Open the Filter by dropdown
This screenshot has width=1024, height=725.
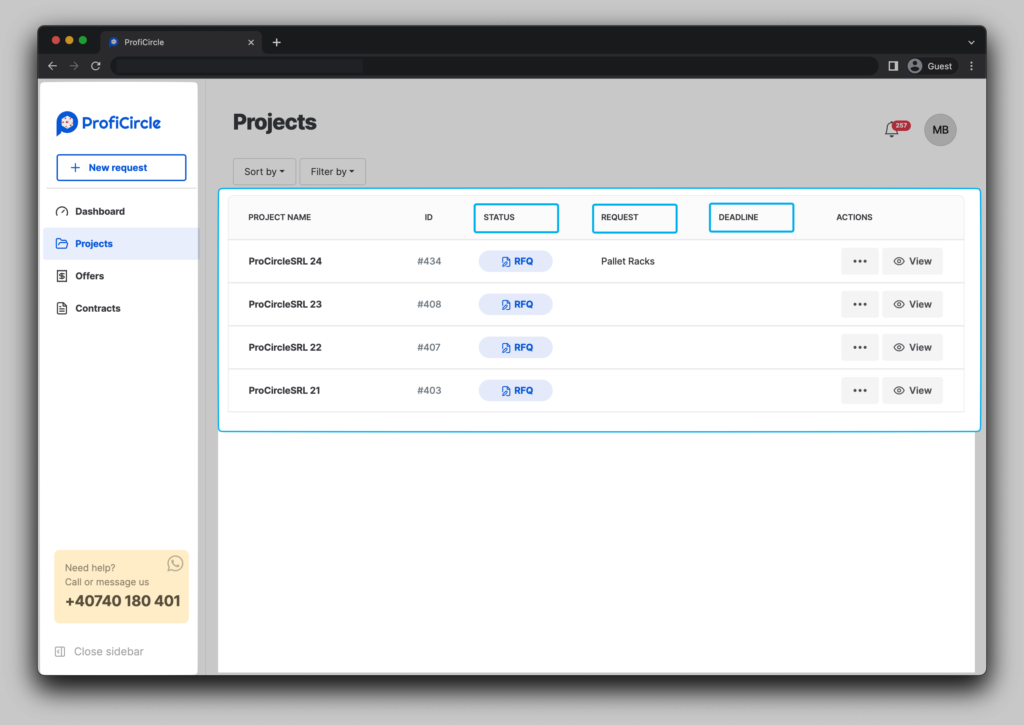(332, 172)
